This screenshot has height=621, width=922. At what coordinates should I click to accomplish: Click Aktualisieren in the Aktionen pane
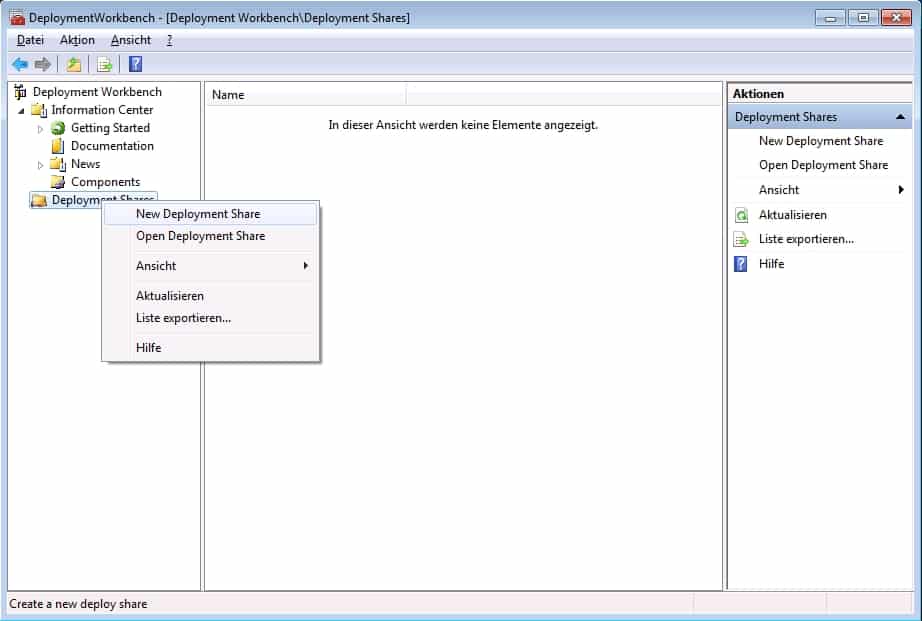(793, 215)
